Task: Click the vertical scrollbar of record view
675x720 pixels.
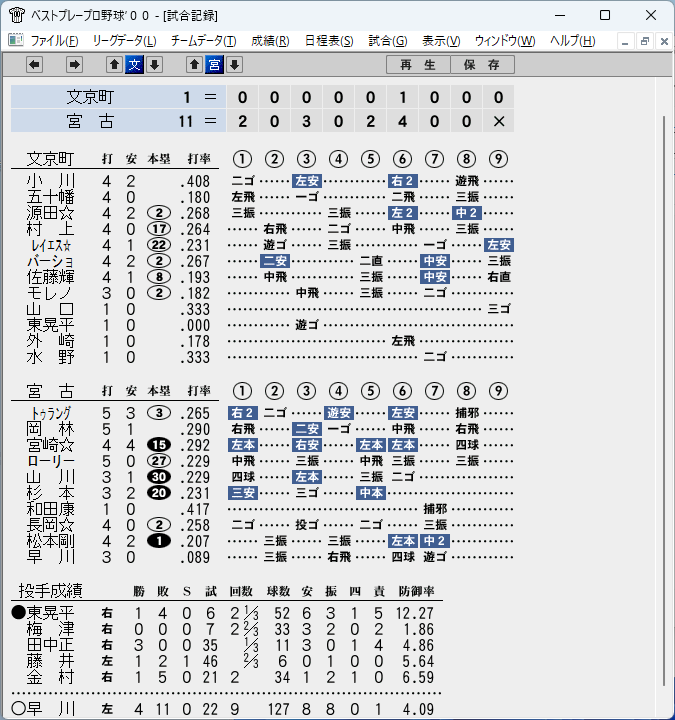Action: coord(664,399)
